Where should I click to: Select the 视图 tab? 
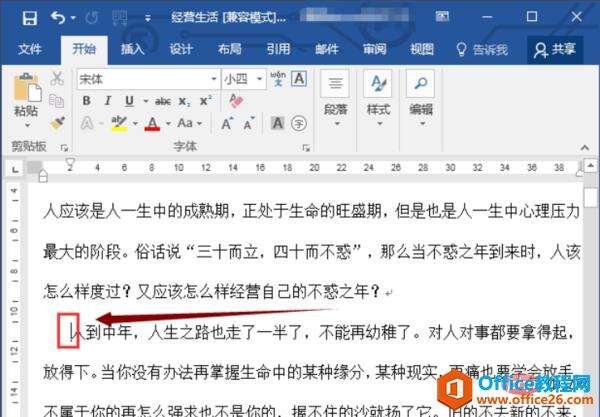(422, 49)
